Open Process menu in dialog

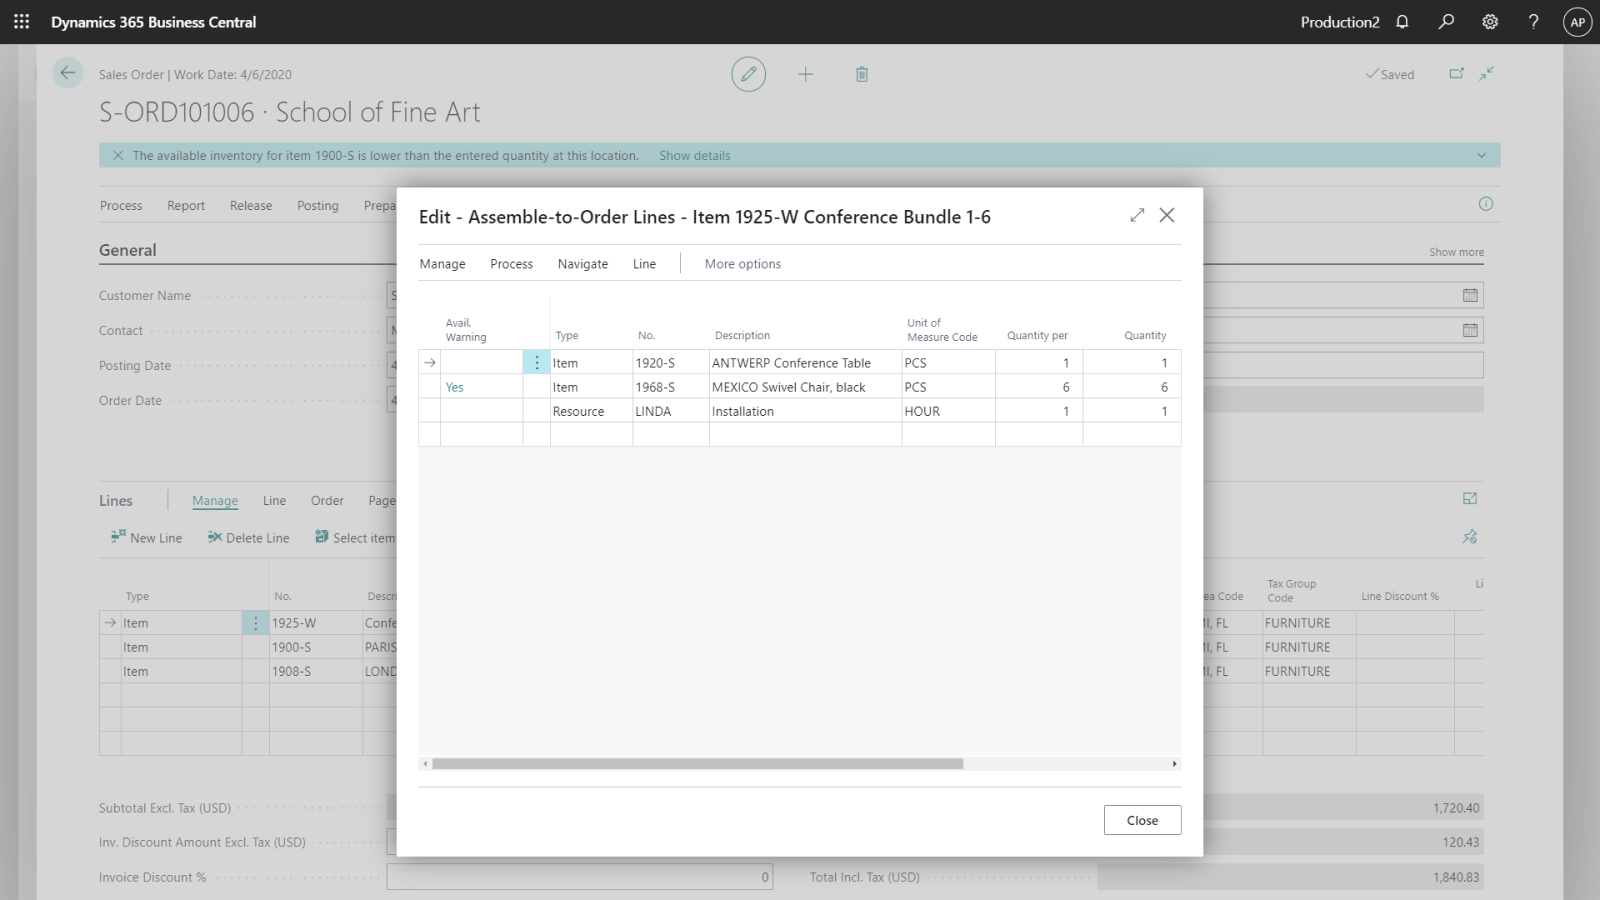click(511, 264)
